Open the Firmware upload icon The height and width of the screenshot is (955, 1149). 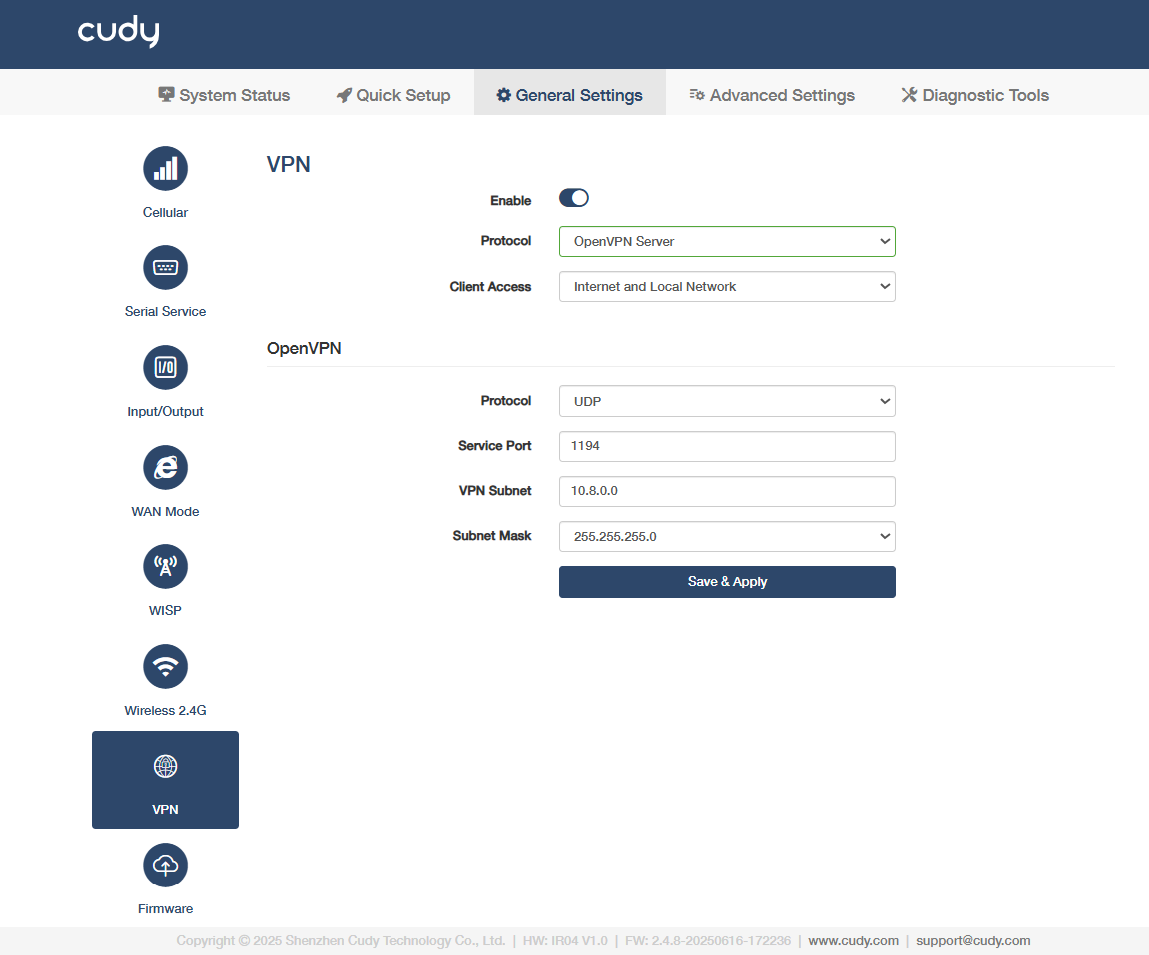pos(165,865)
